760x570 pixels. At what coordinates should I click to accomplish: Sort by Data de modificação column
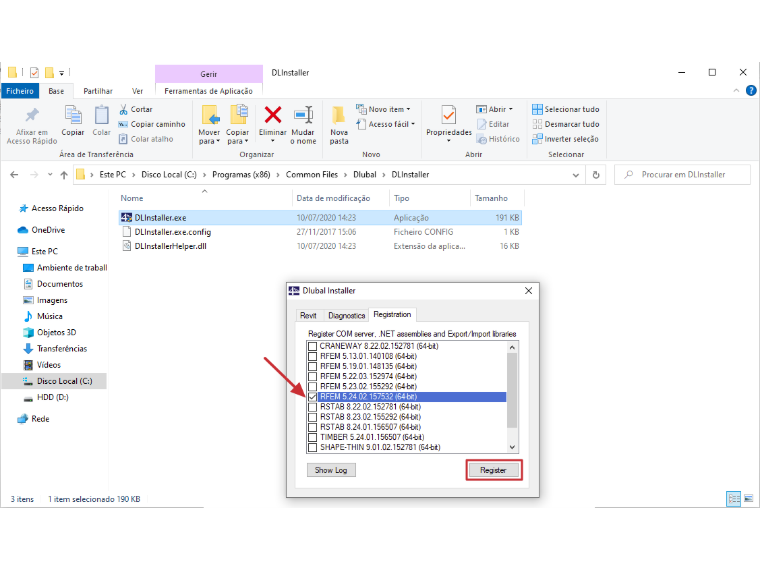pos(333,198)
